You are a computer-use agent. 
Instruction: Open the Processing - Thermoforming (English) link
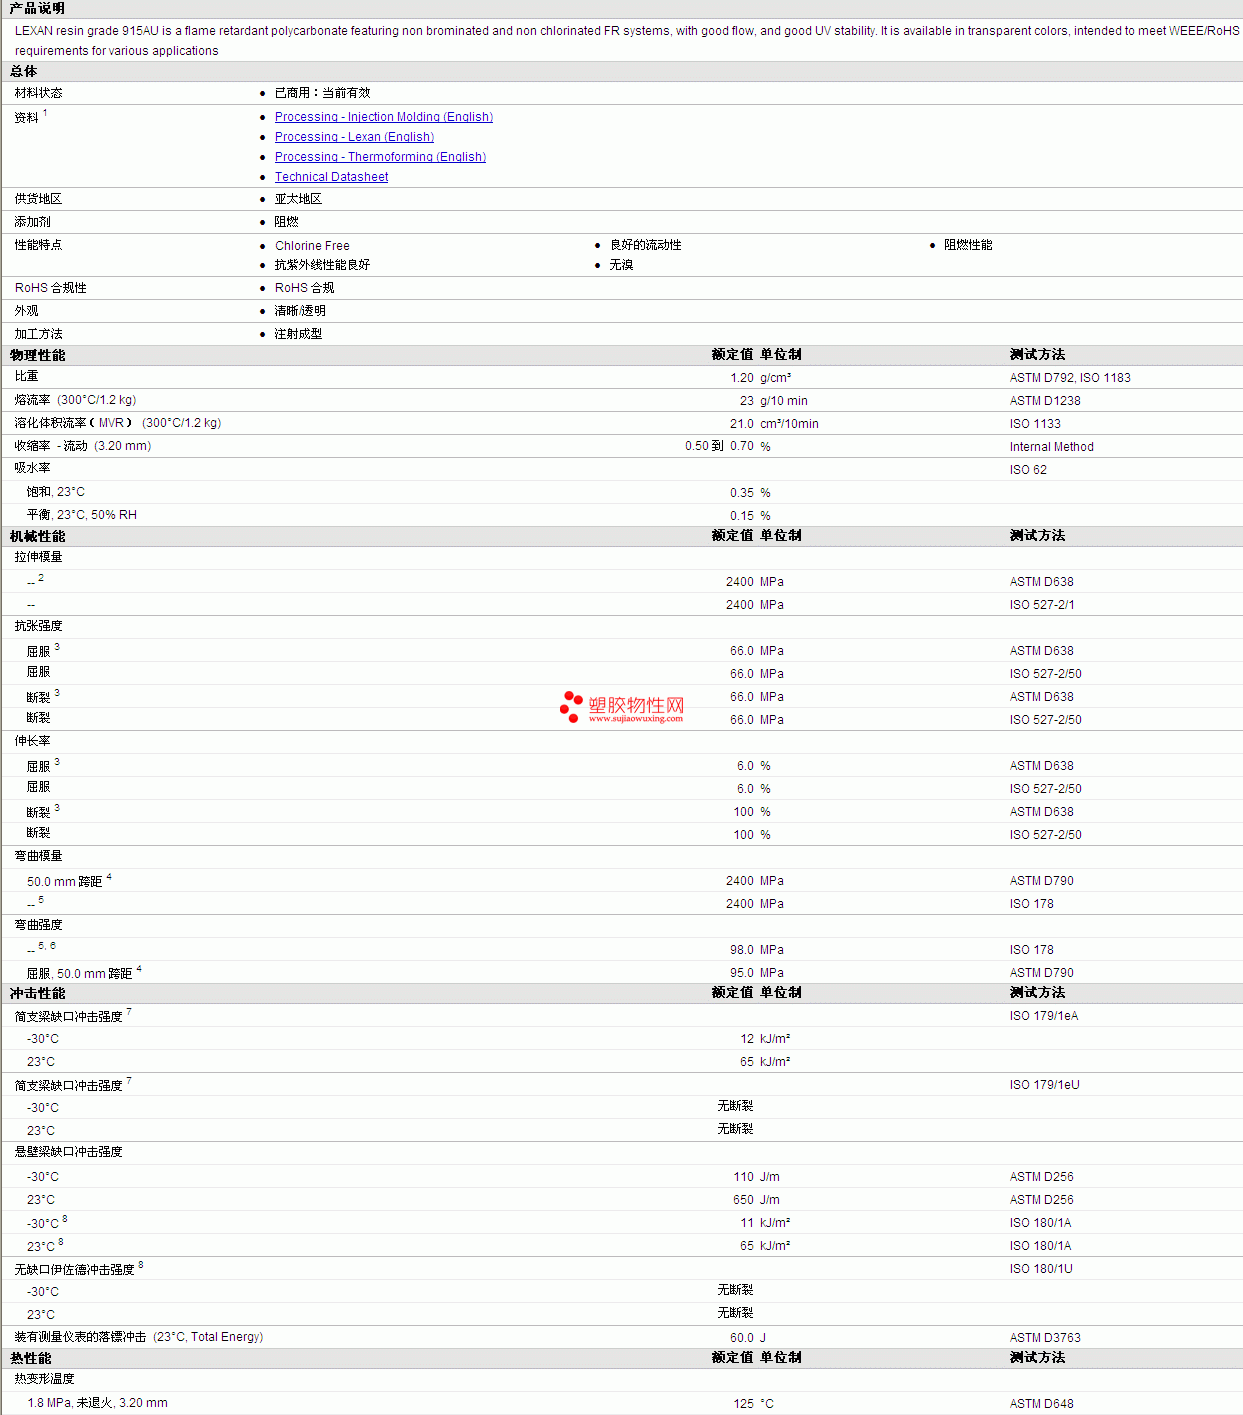click(380, 157)
